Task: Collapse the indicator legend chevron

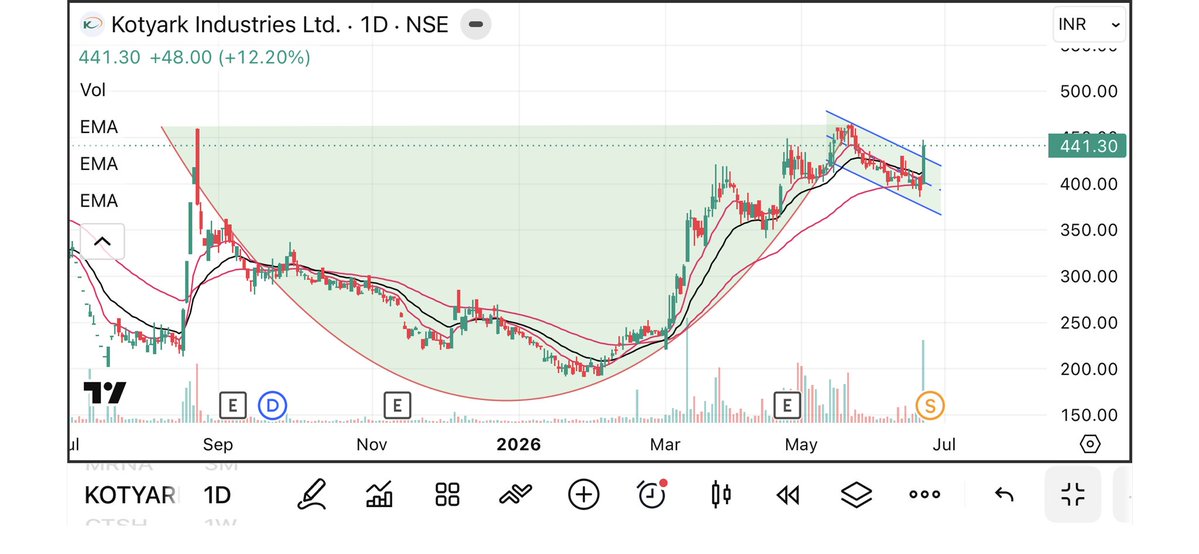Action: 102,242
